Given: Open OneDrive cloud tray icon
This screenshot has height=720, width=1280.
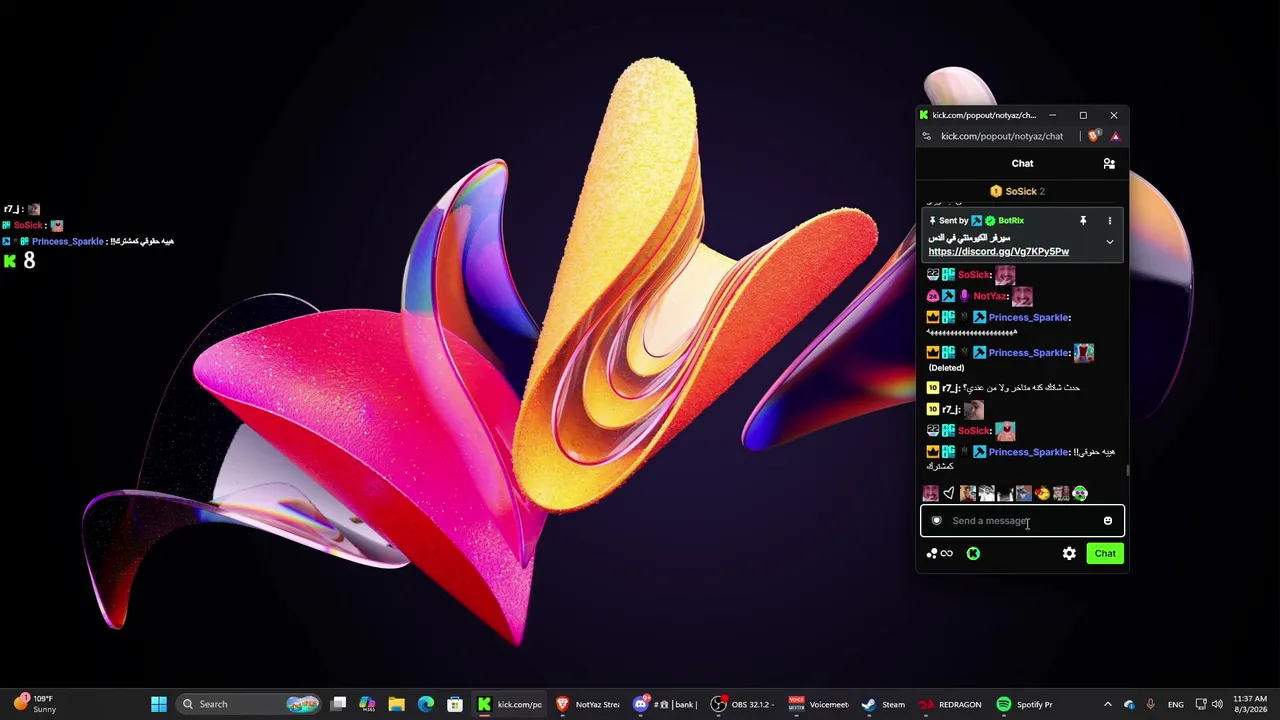Looking at the screenshot, I should (1129, 704).
